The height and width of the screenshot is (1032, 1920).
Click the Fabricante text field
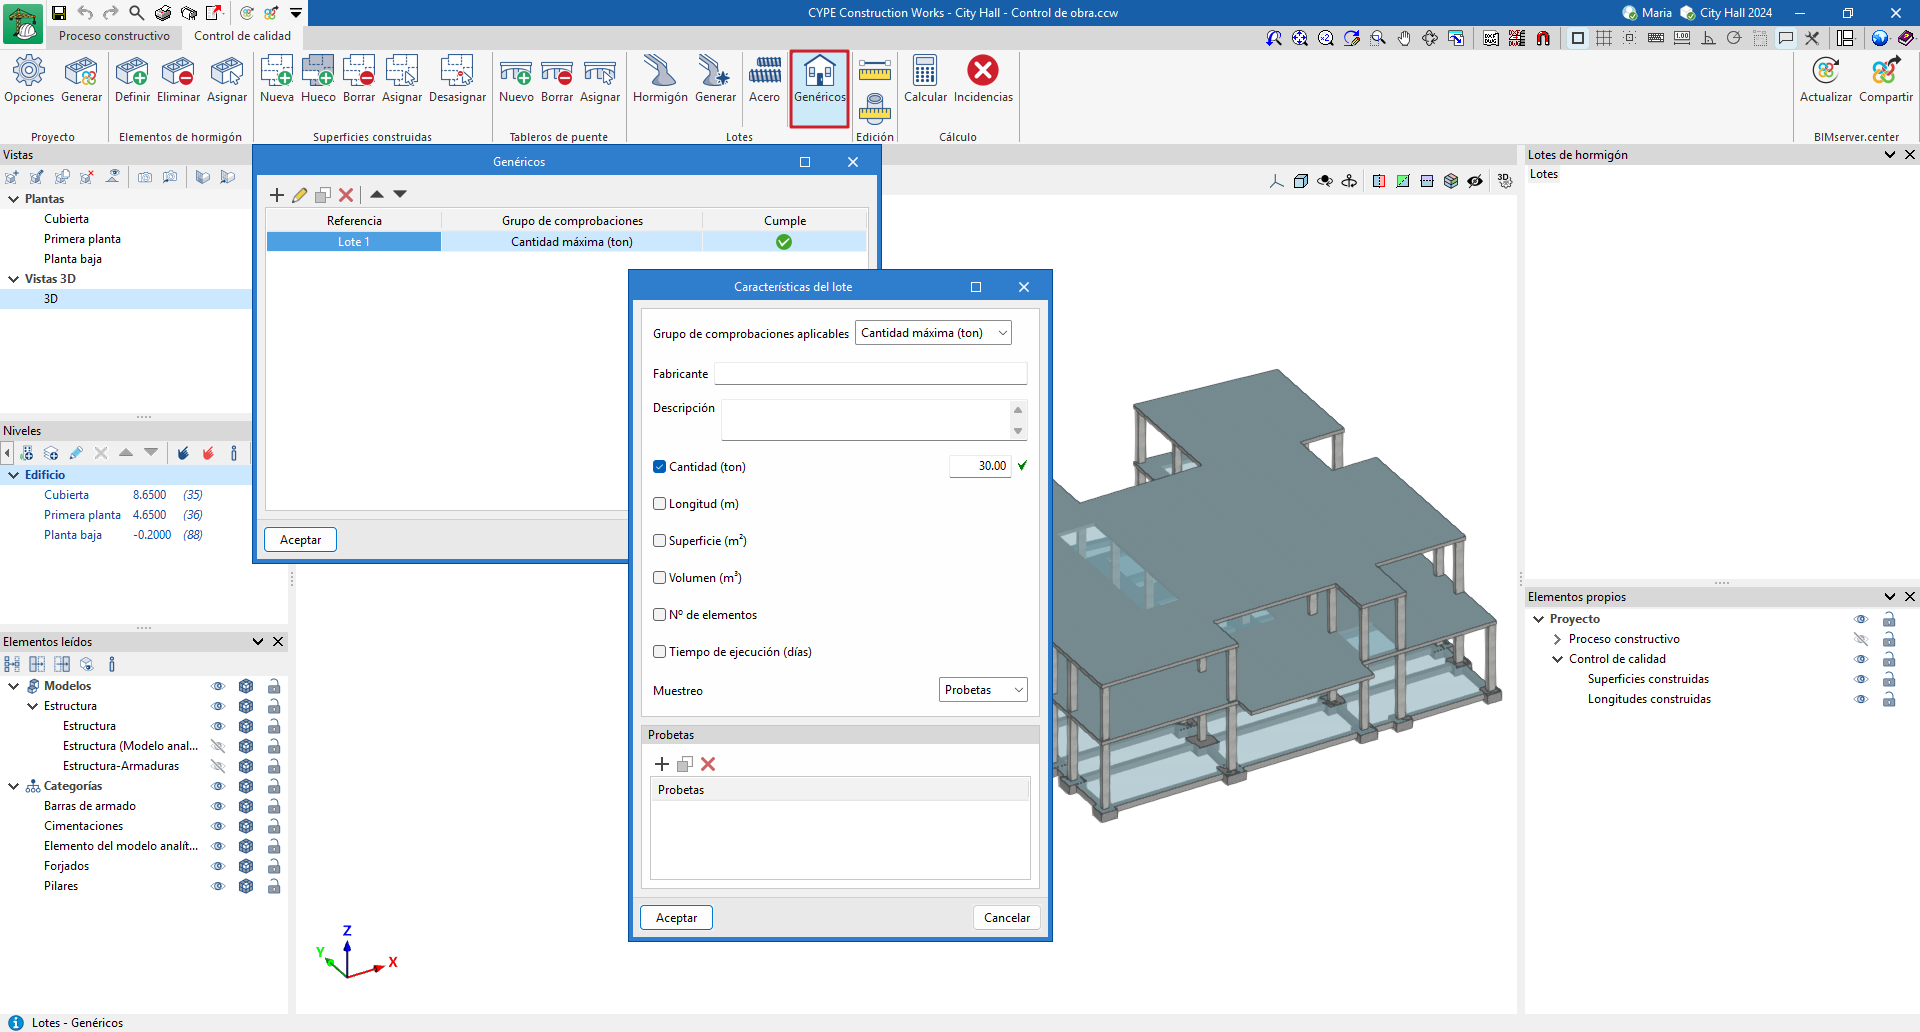point(870,374)
